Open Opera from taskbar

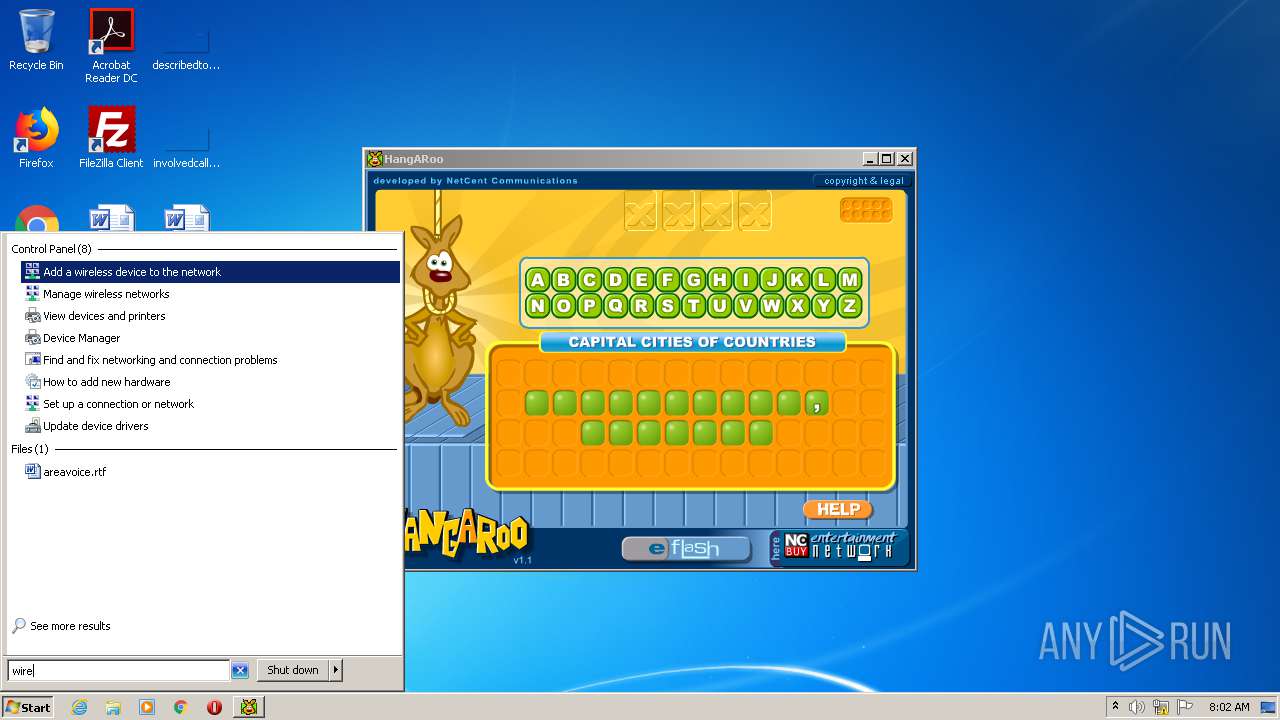pyautogui.click(x=214, y=707)
